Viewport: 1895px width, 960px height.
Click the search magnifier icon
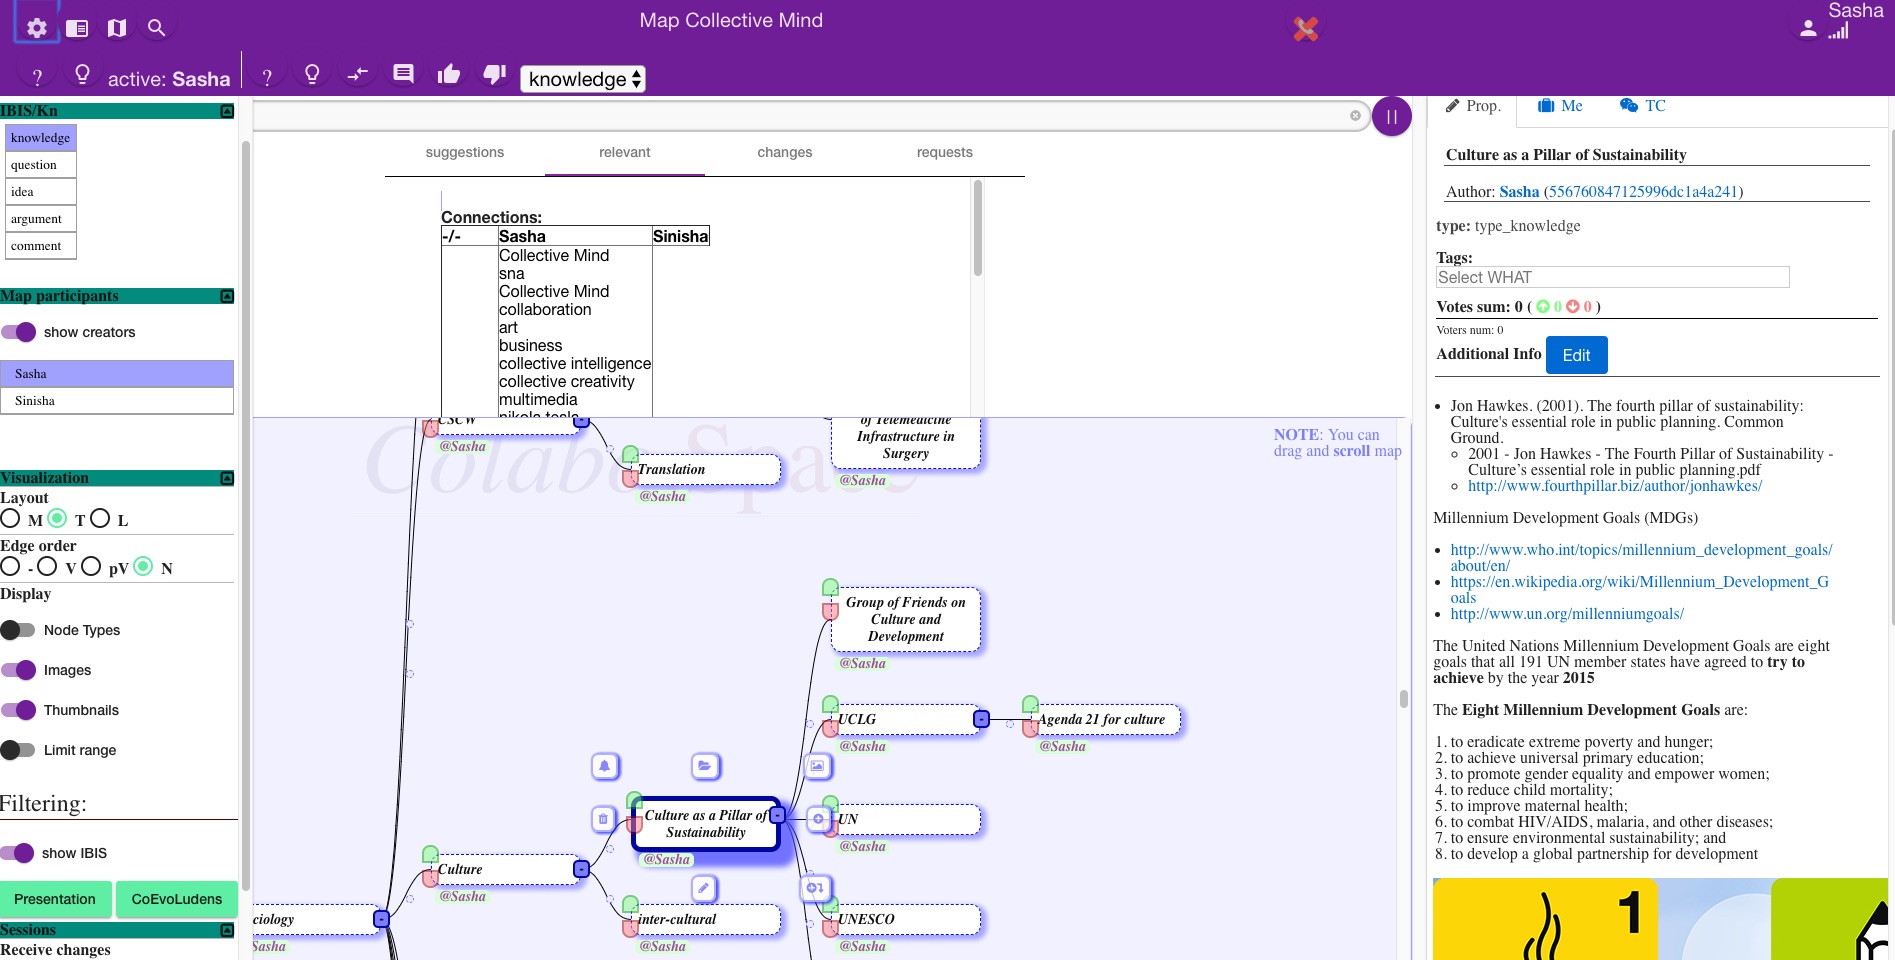tap(156, 28)
